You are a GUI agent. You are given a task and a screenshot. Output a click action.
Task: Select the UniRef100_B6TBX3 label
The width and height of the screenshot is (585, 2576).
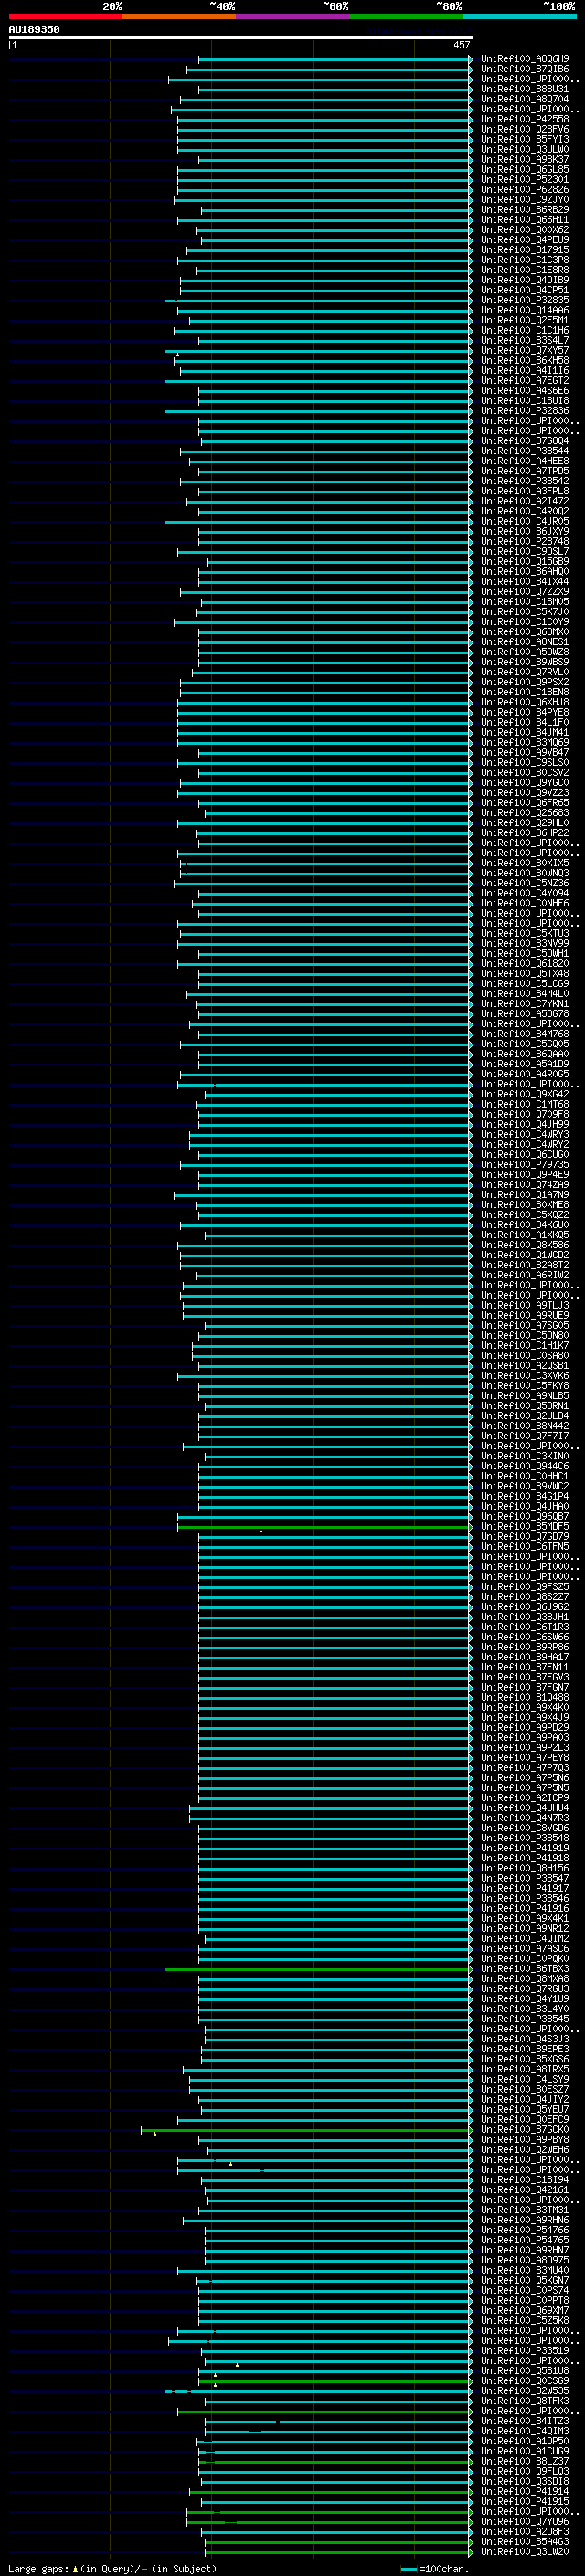524,1969
